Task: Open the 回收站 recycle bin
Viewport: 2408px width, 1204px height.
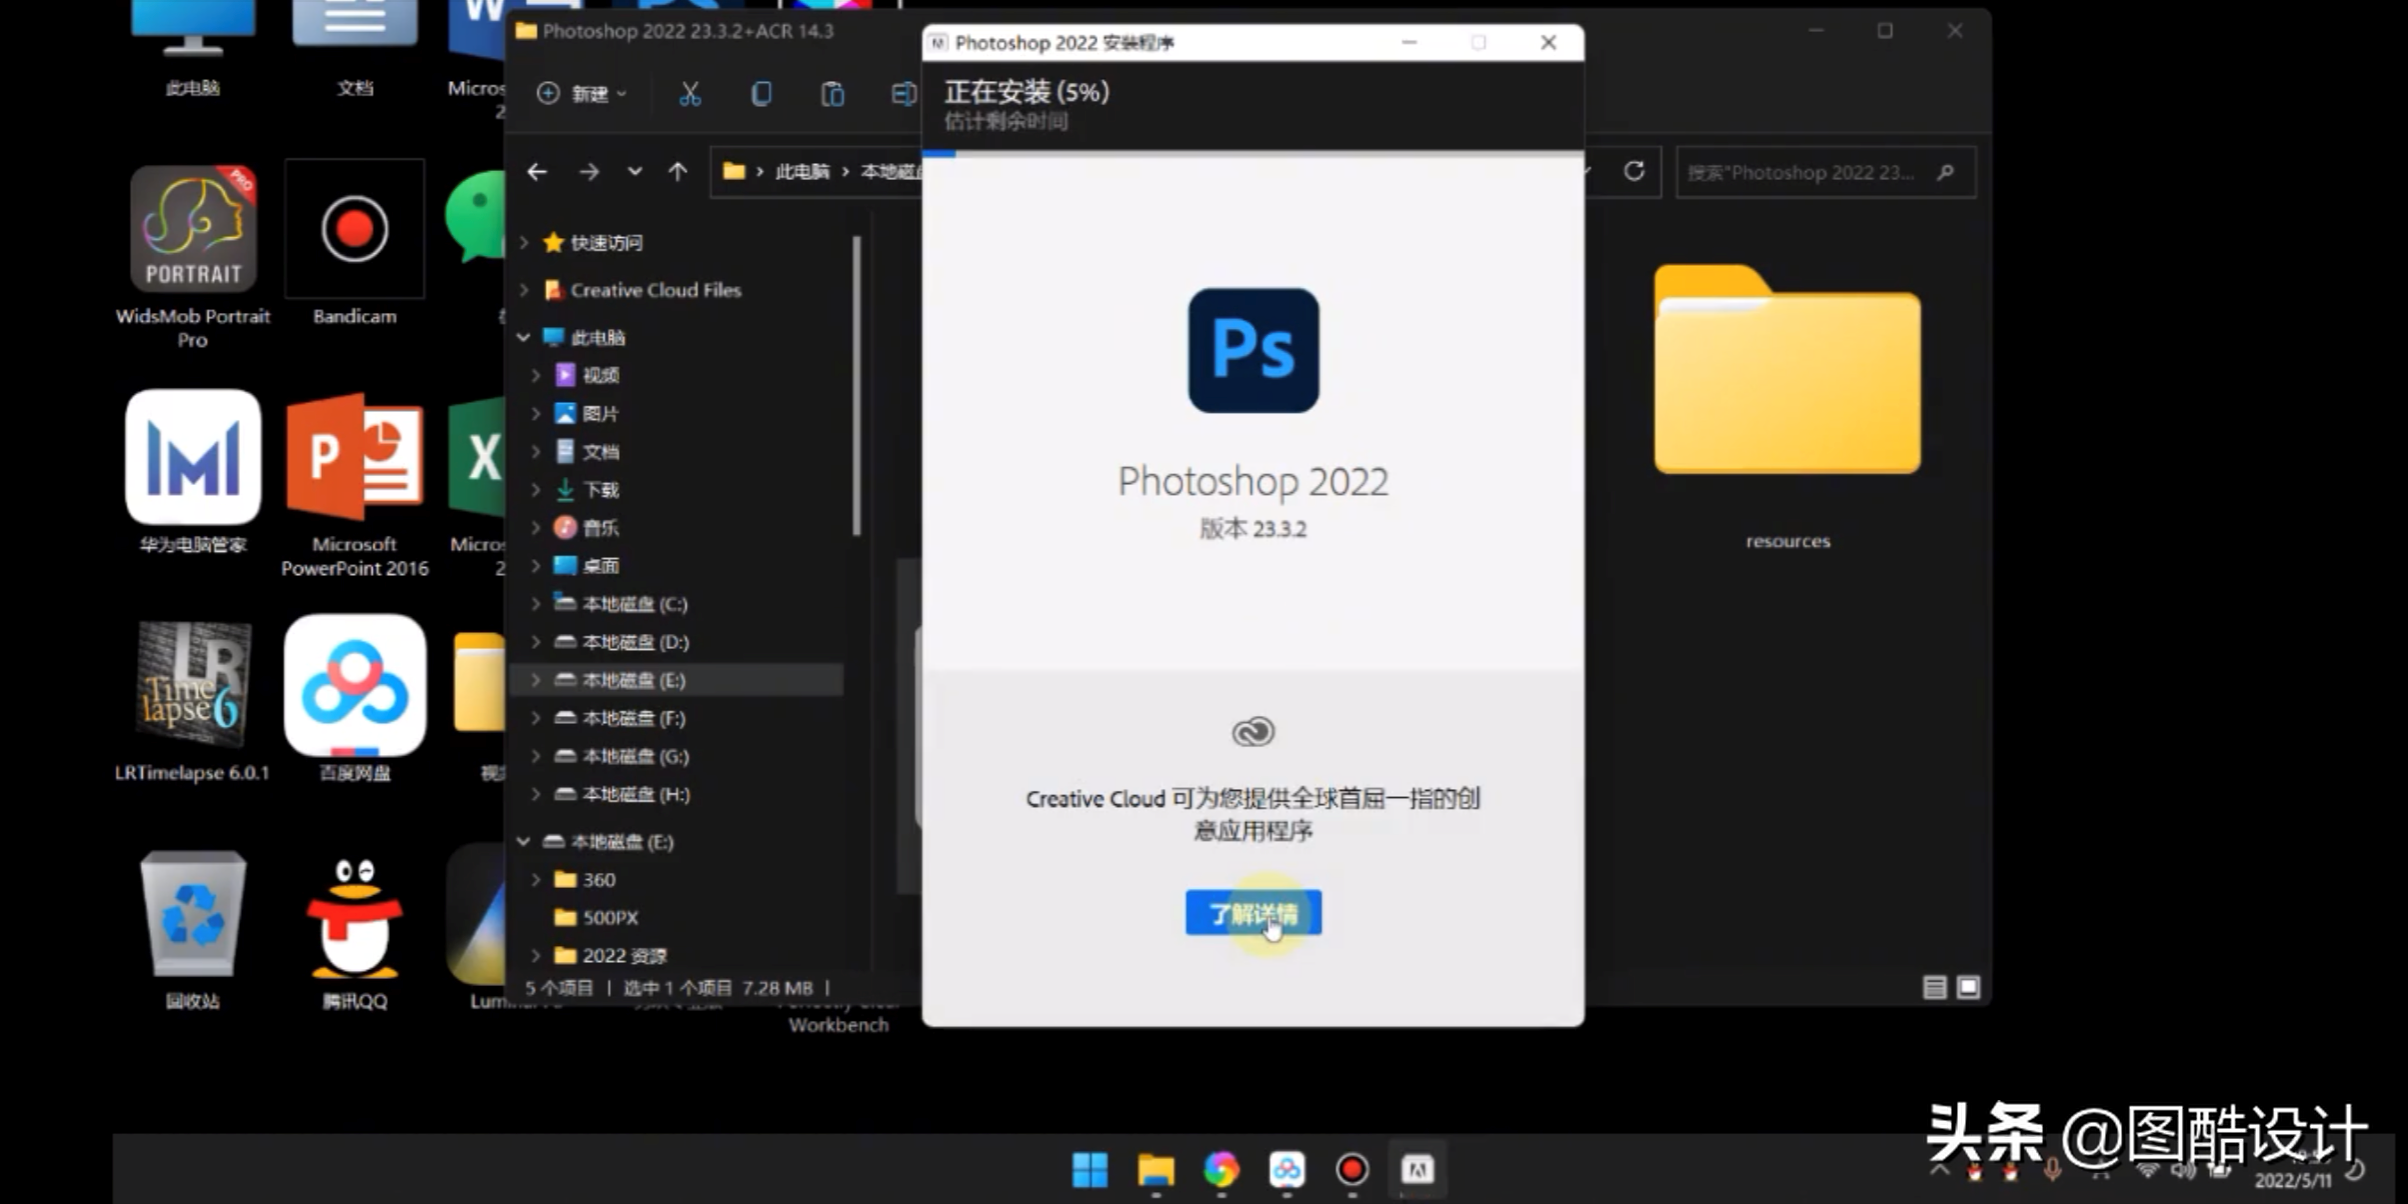Action: (191, 913)
